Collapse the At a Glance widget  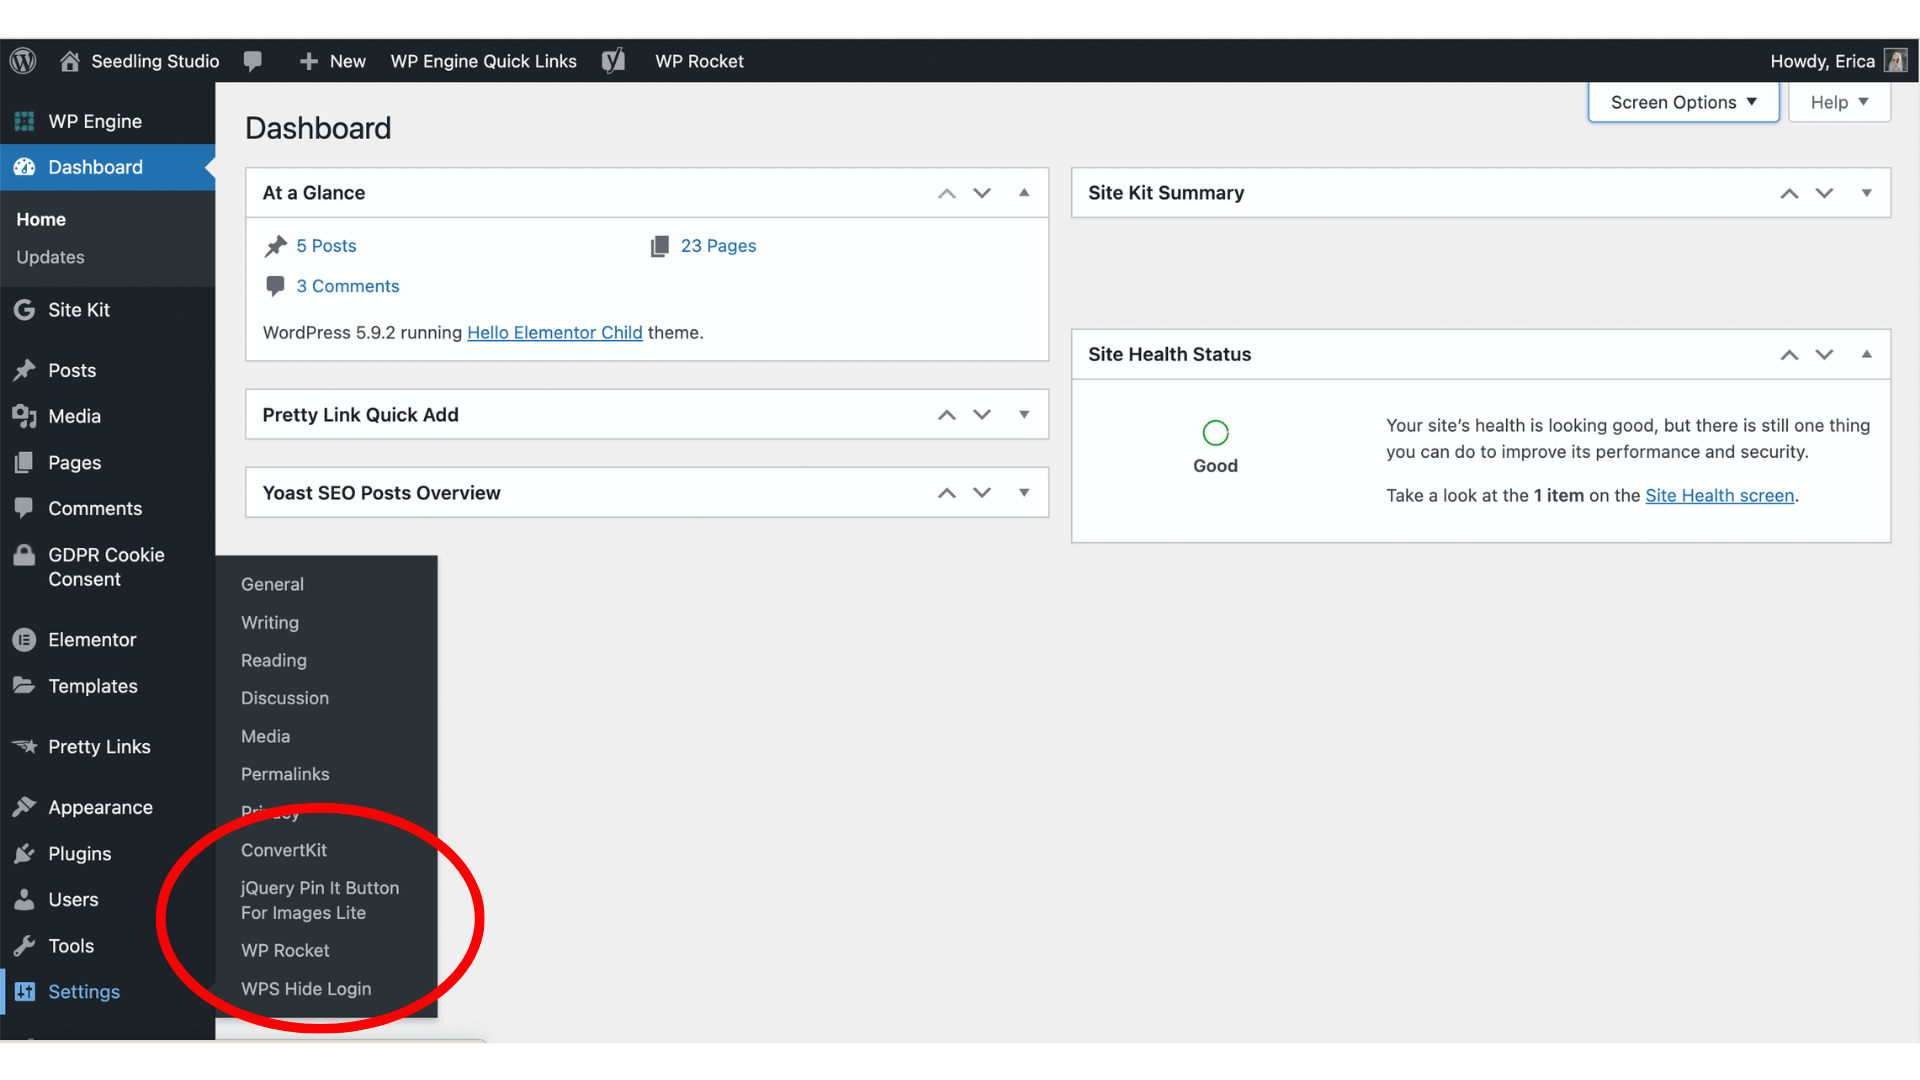(x=1023, y=193)
